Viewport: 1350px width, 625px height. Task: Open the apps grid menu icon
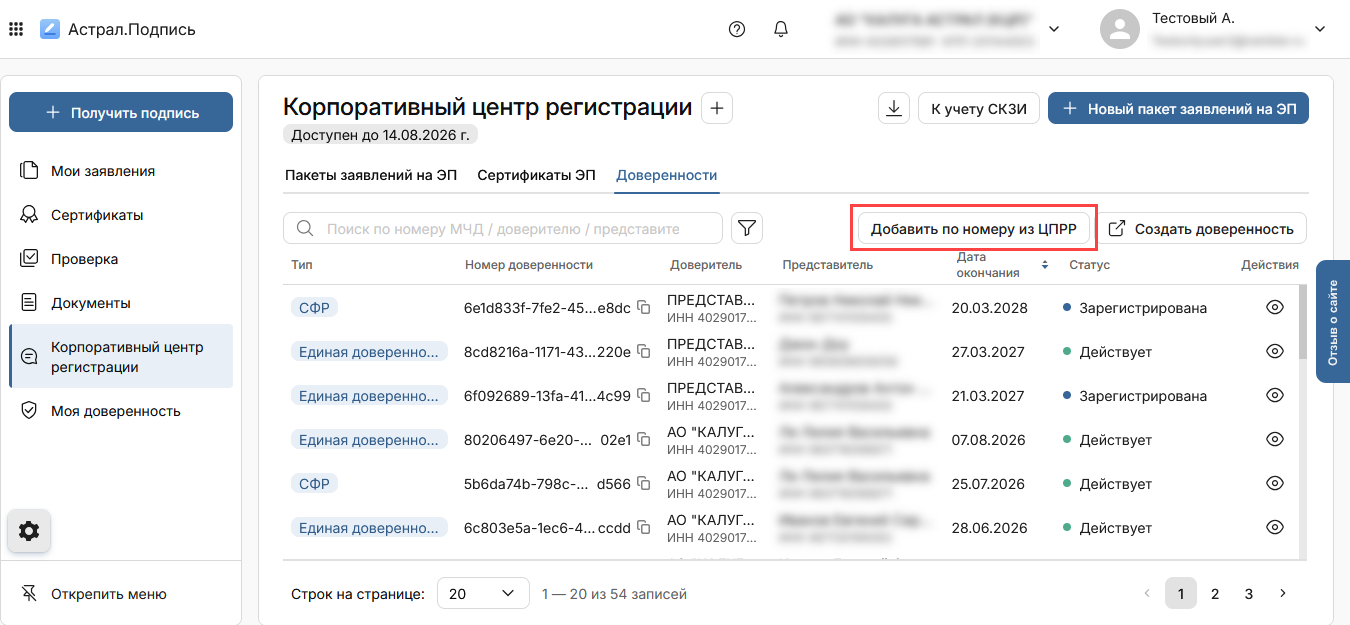click(16, 29)
